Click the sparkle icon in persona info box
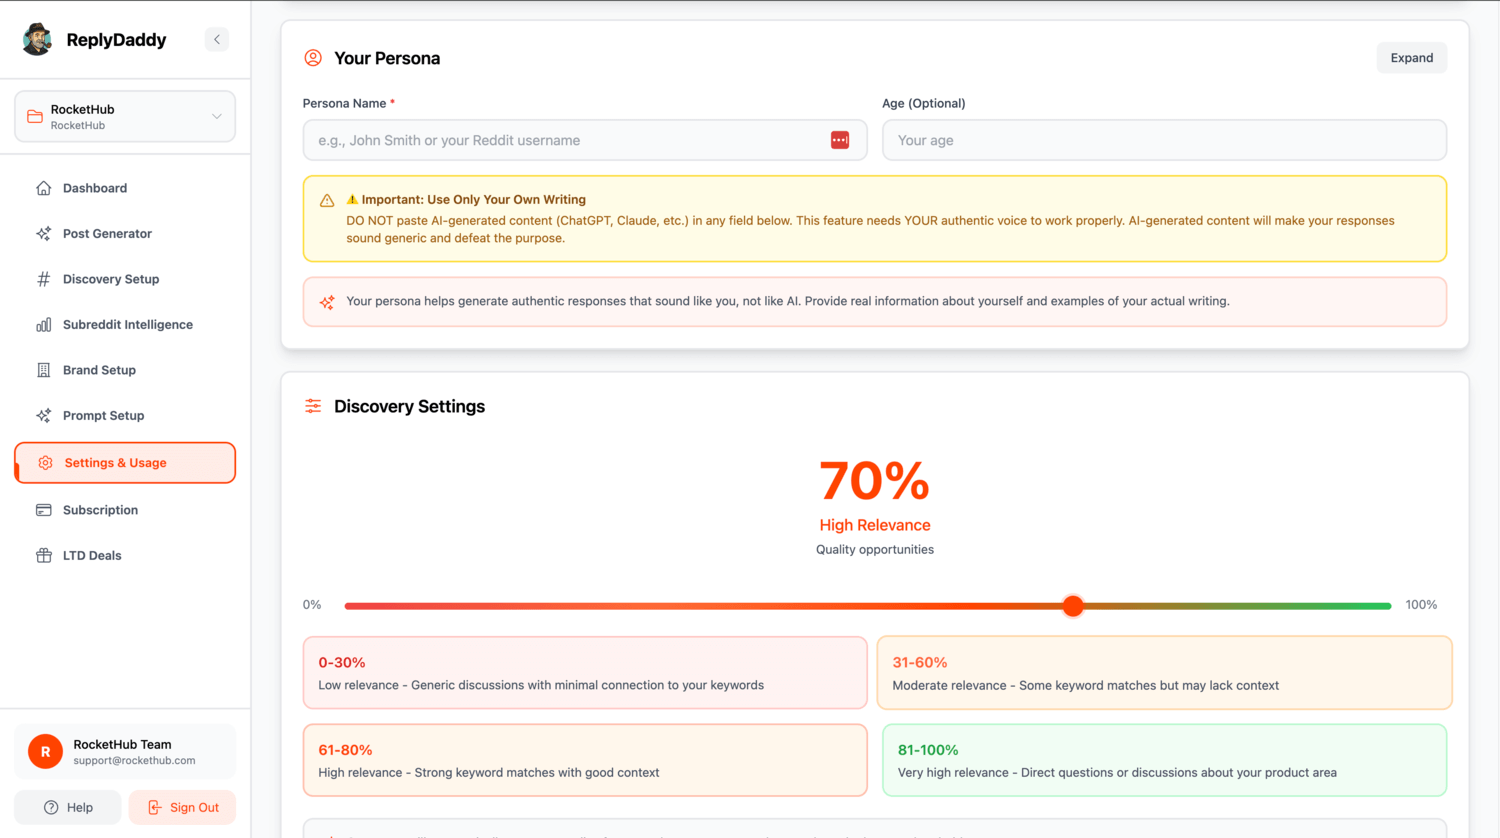 [327, 302]
